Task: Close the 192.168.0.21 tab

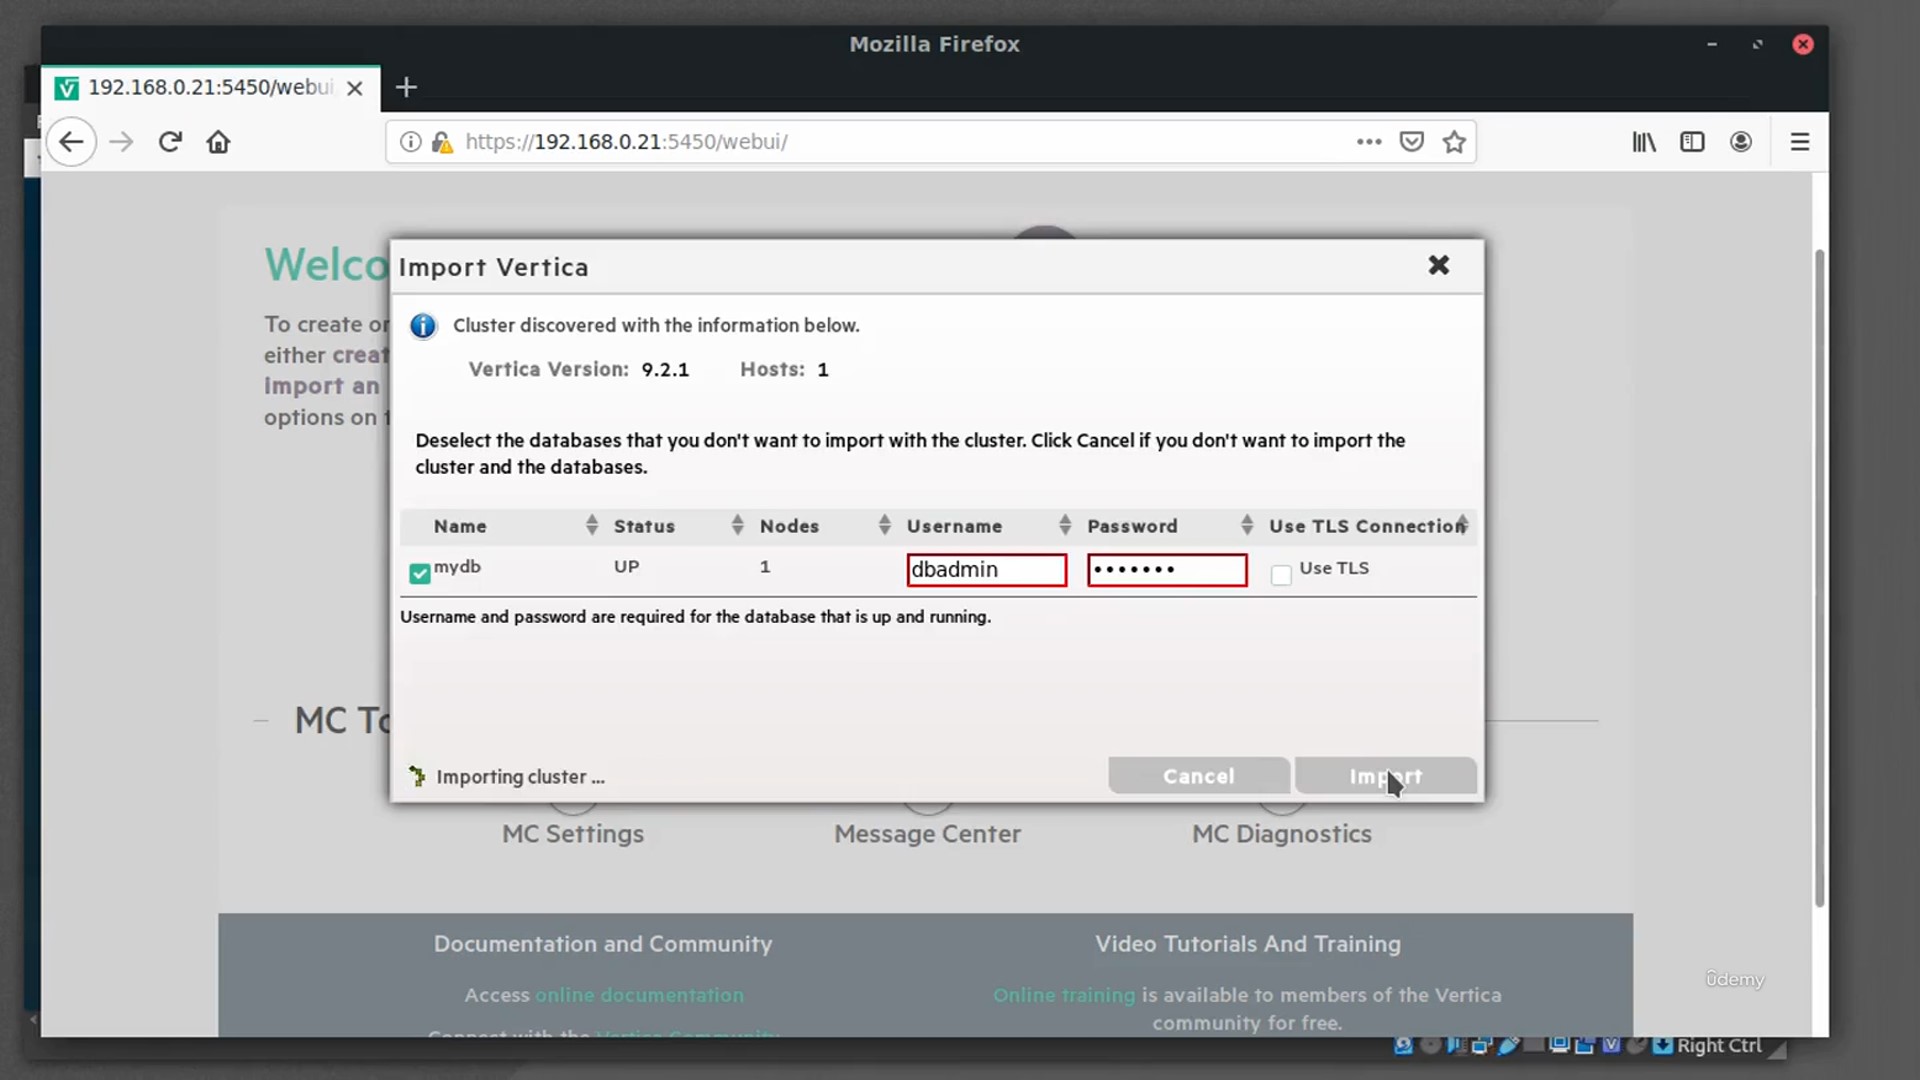Action: coord(354,88)
